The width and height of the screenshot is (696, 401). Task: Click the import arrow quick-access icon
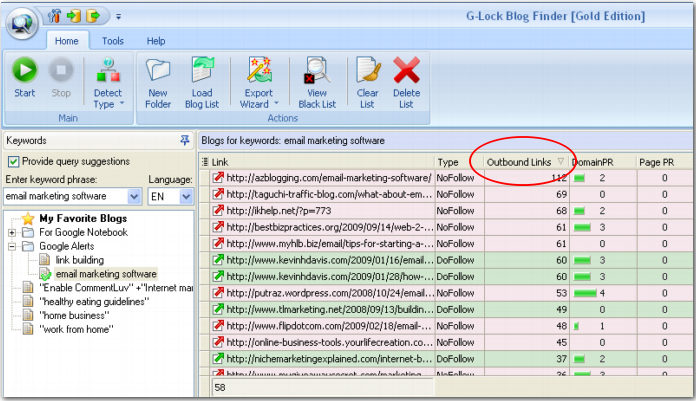pyautogui.click(x=74, y=16)
